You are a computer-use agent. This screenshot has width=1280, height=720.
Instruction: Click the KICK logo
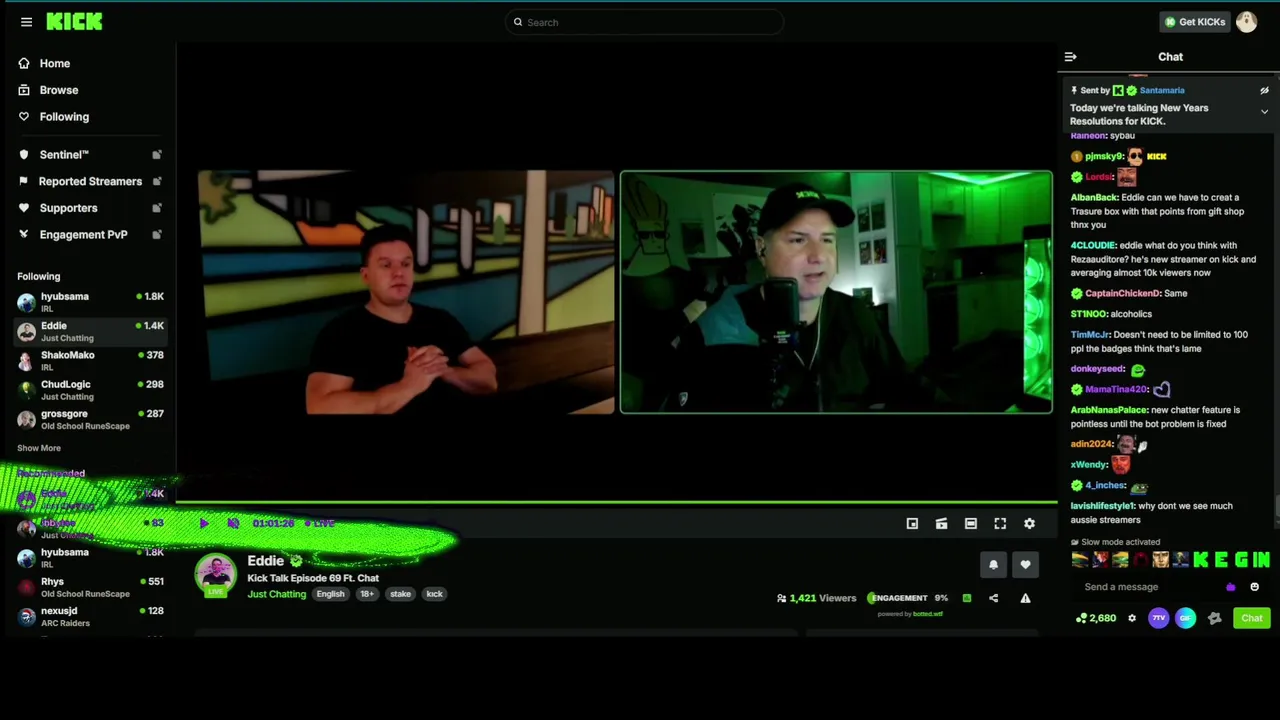[74, 22]
